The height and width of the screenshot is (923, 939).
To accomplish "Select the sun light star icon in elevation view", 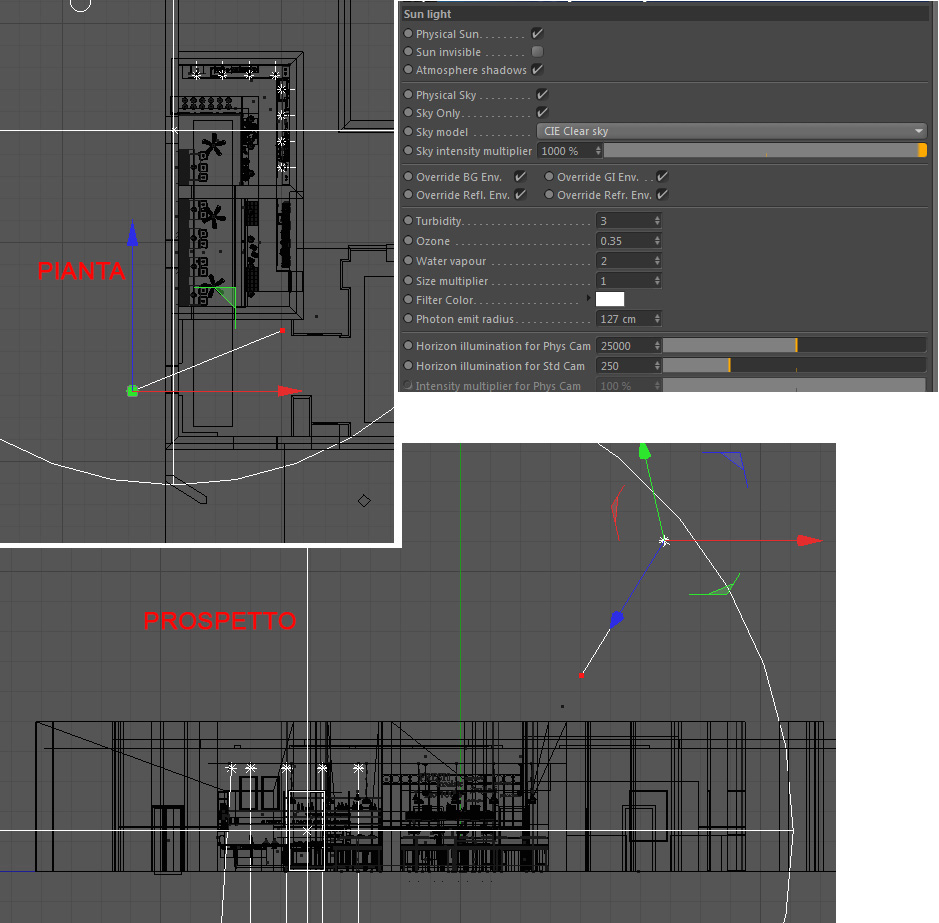I will [x=664, y=541].
